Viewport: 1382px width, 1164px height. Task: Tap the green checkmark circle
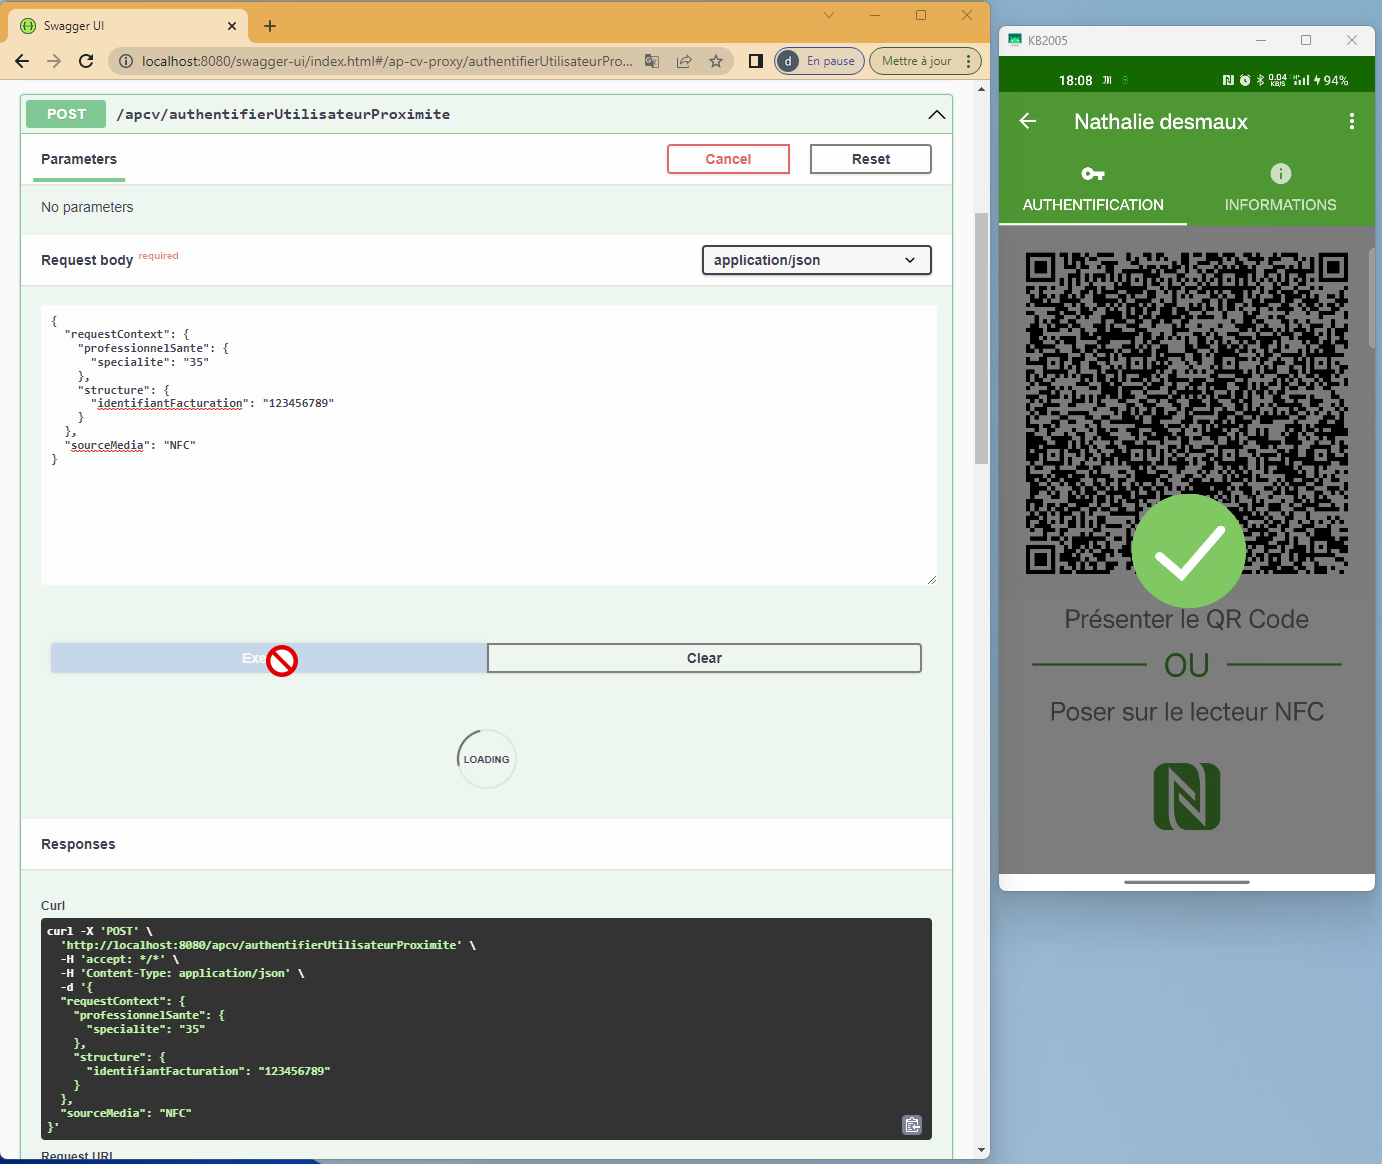pyautogui.click(x=1189, y=551)
